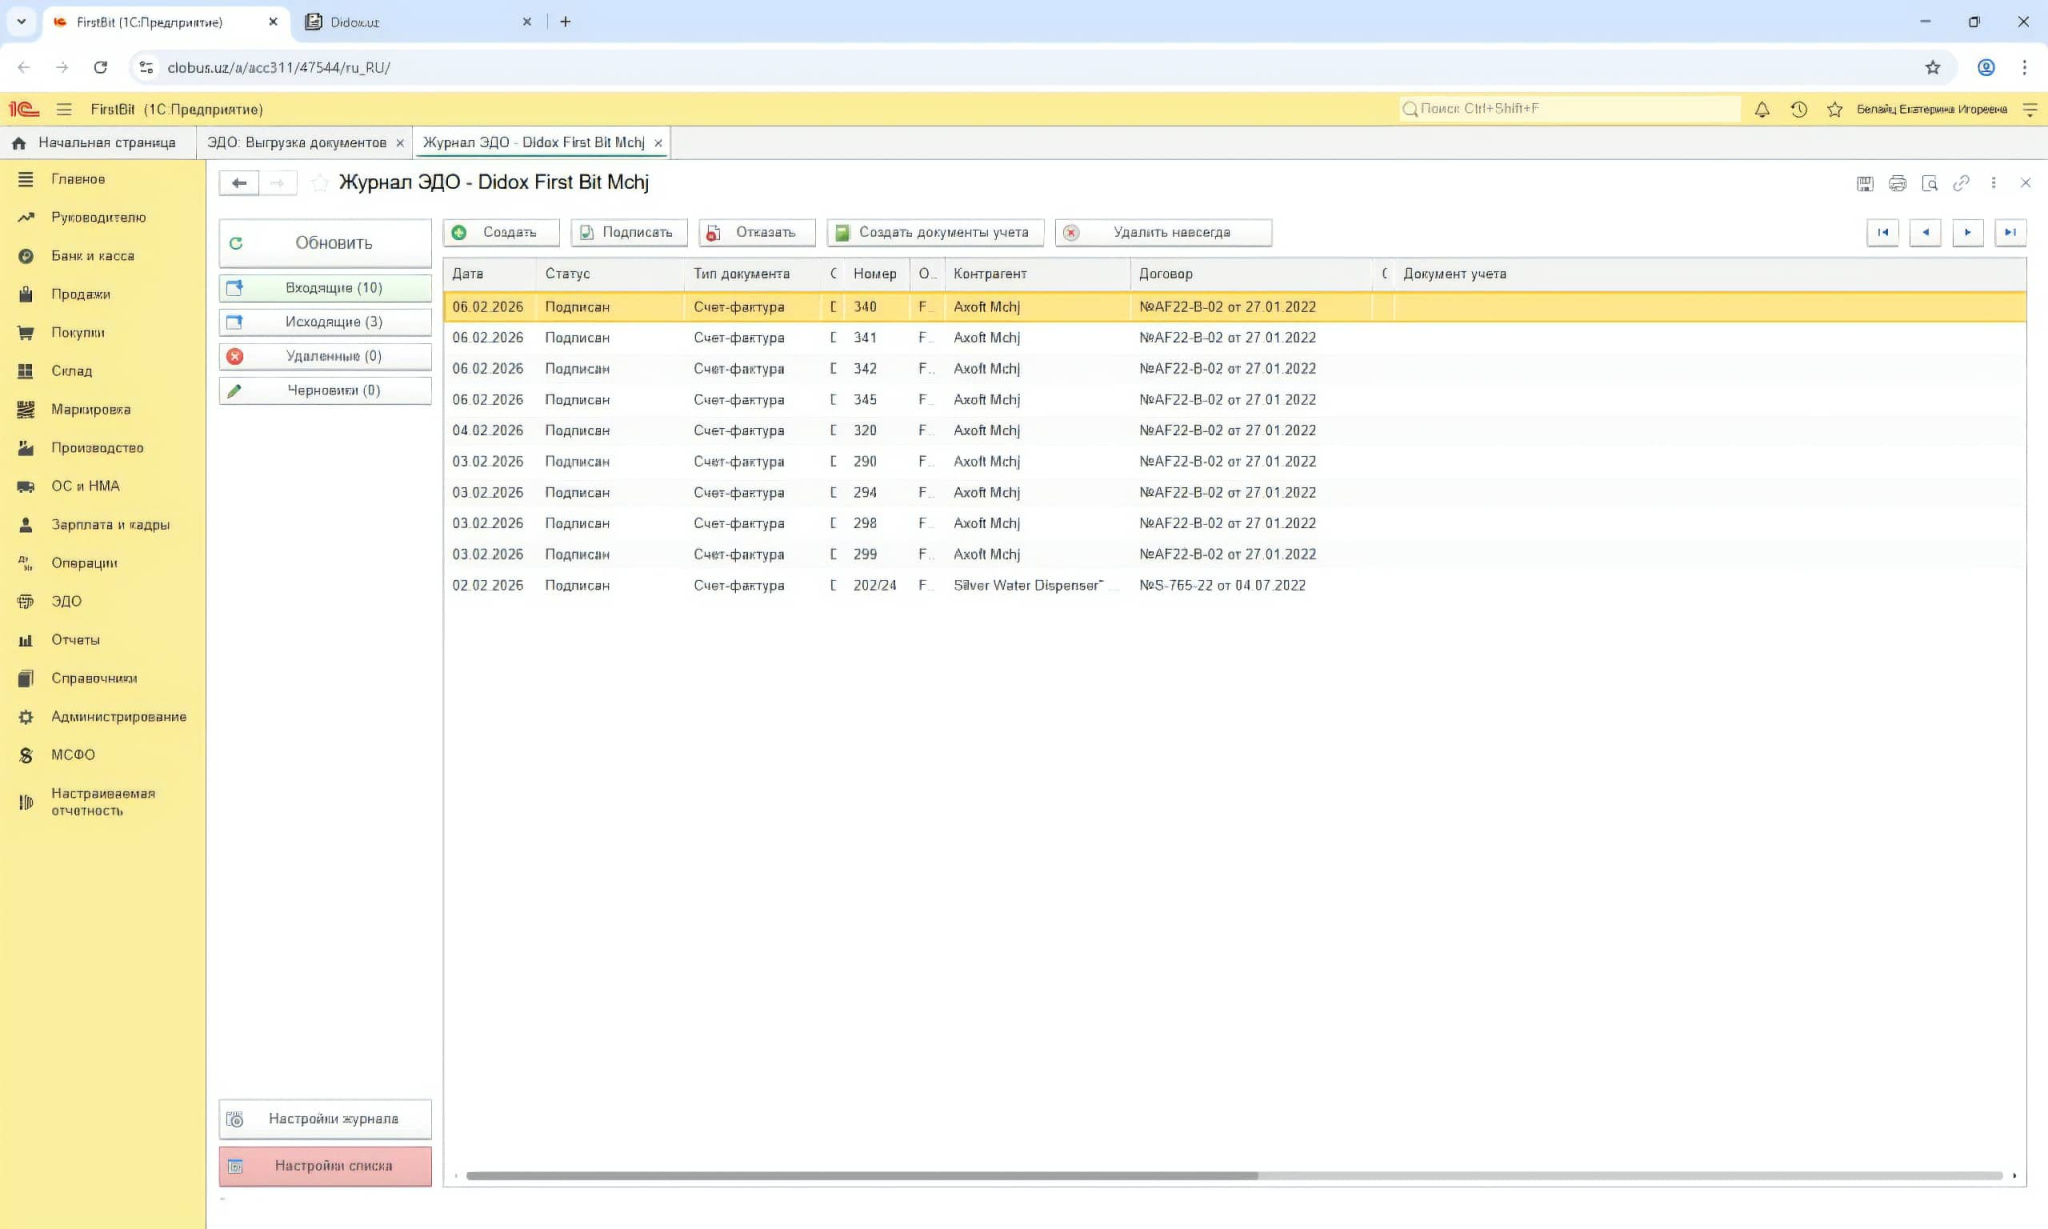The image size is (2048, 1229).
Task: Click Создать документы учета button
Action: click(x=935, y=232)
